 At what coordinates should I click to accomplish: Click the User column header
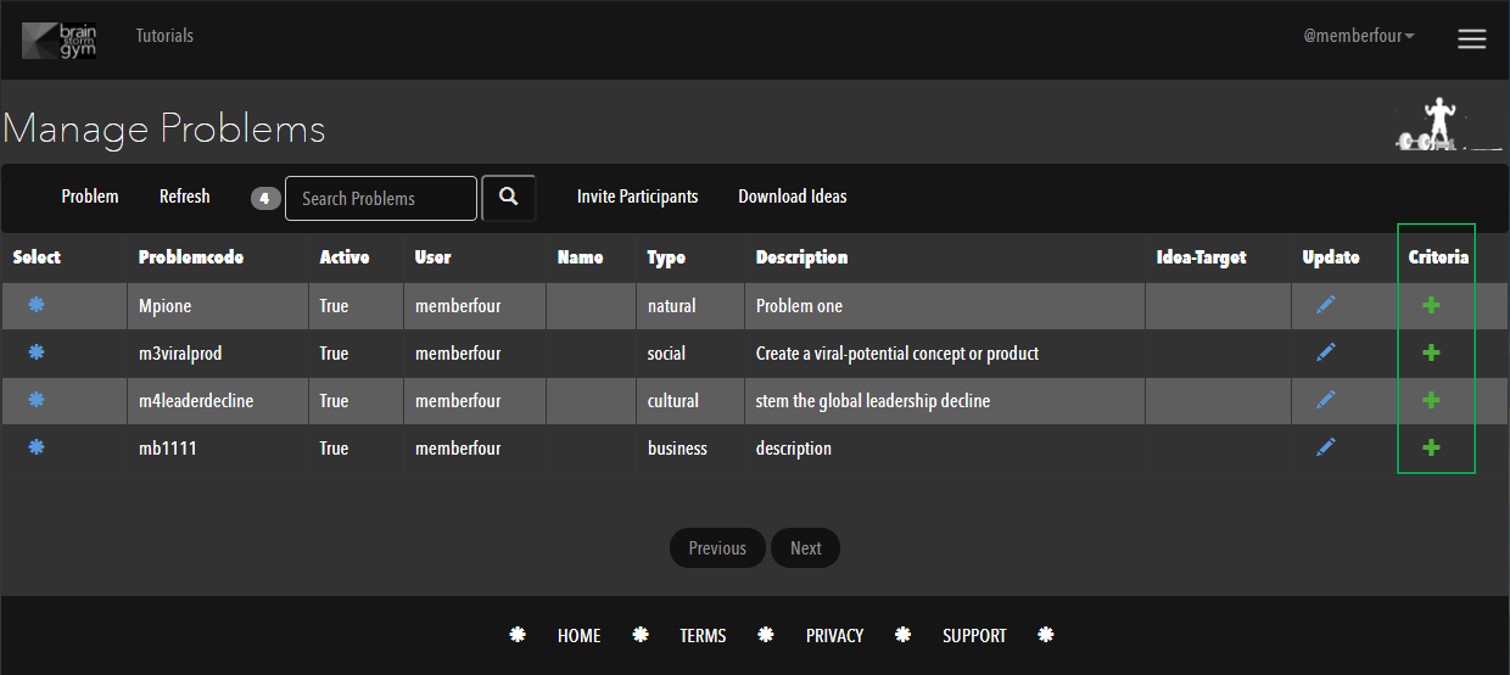click(x=433, y=257)
